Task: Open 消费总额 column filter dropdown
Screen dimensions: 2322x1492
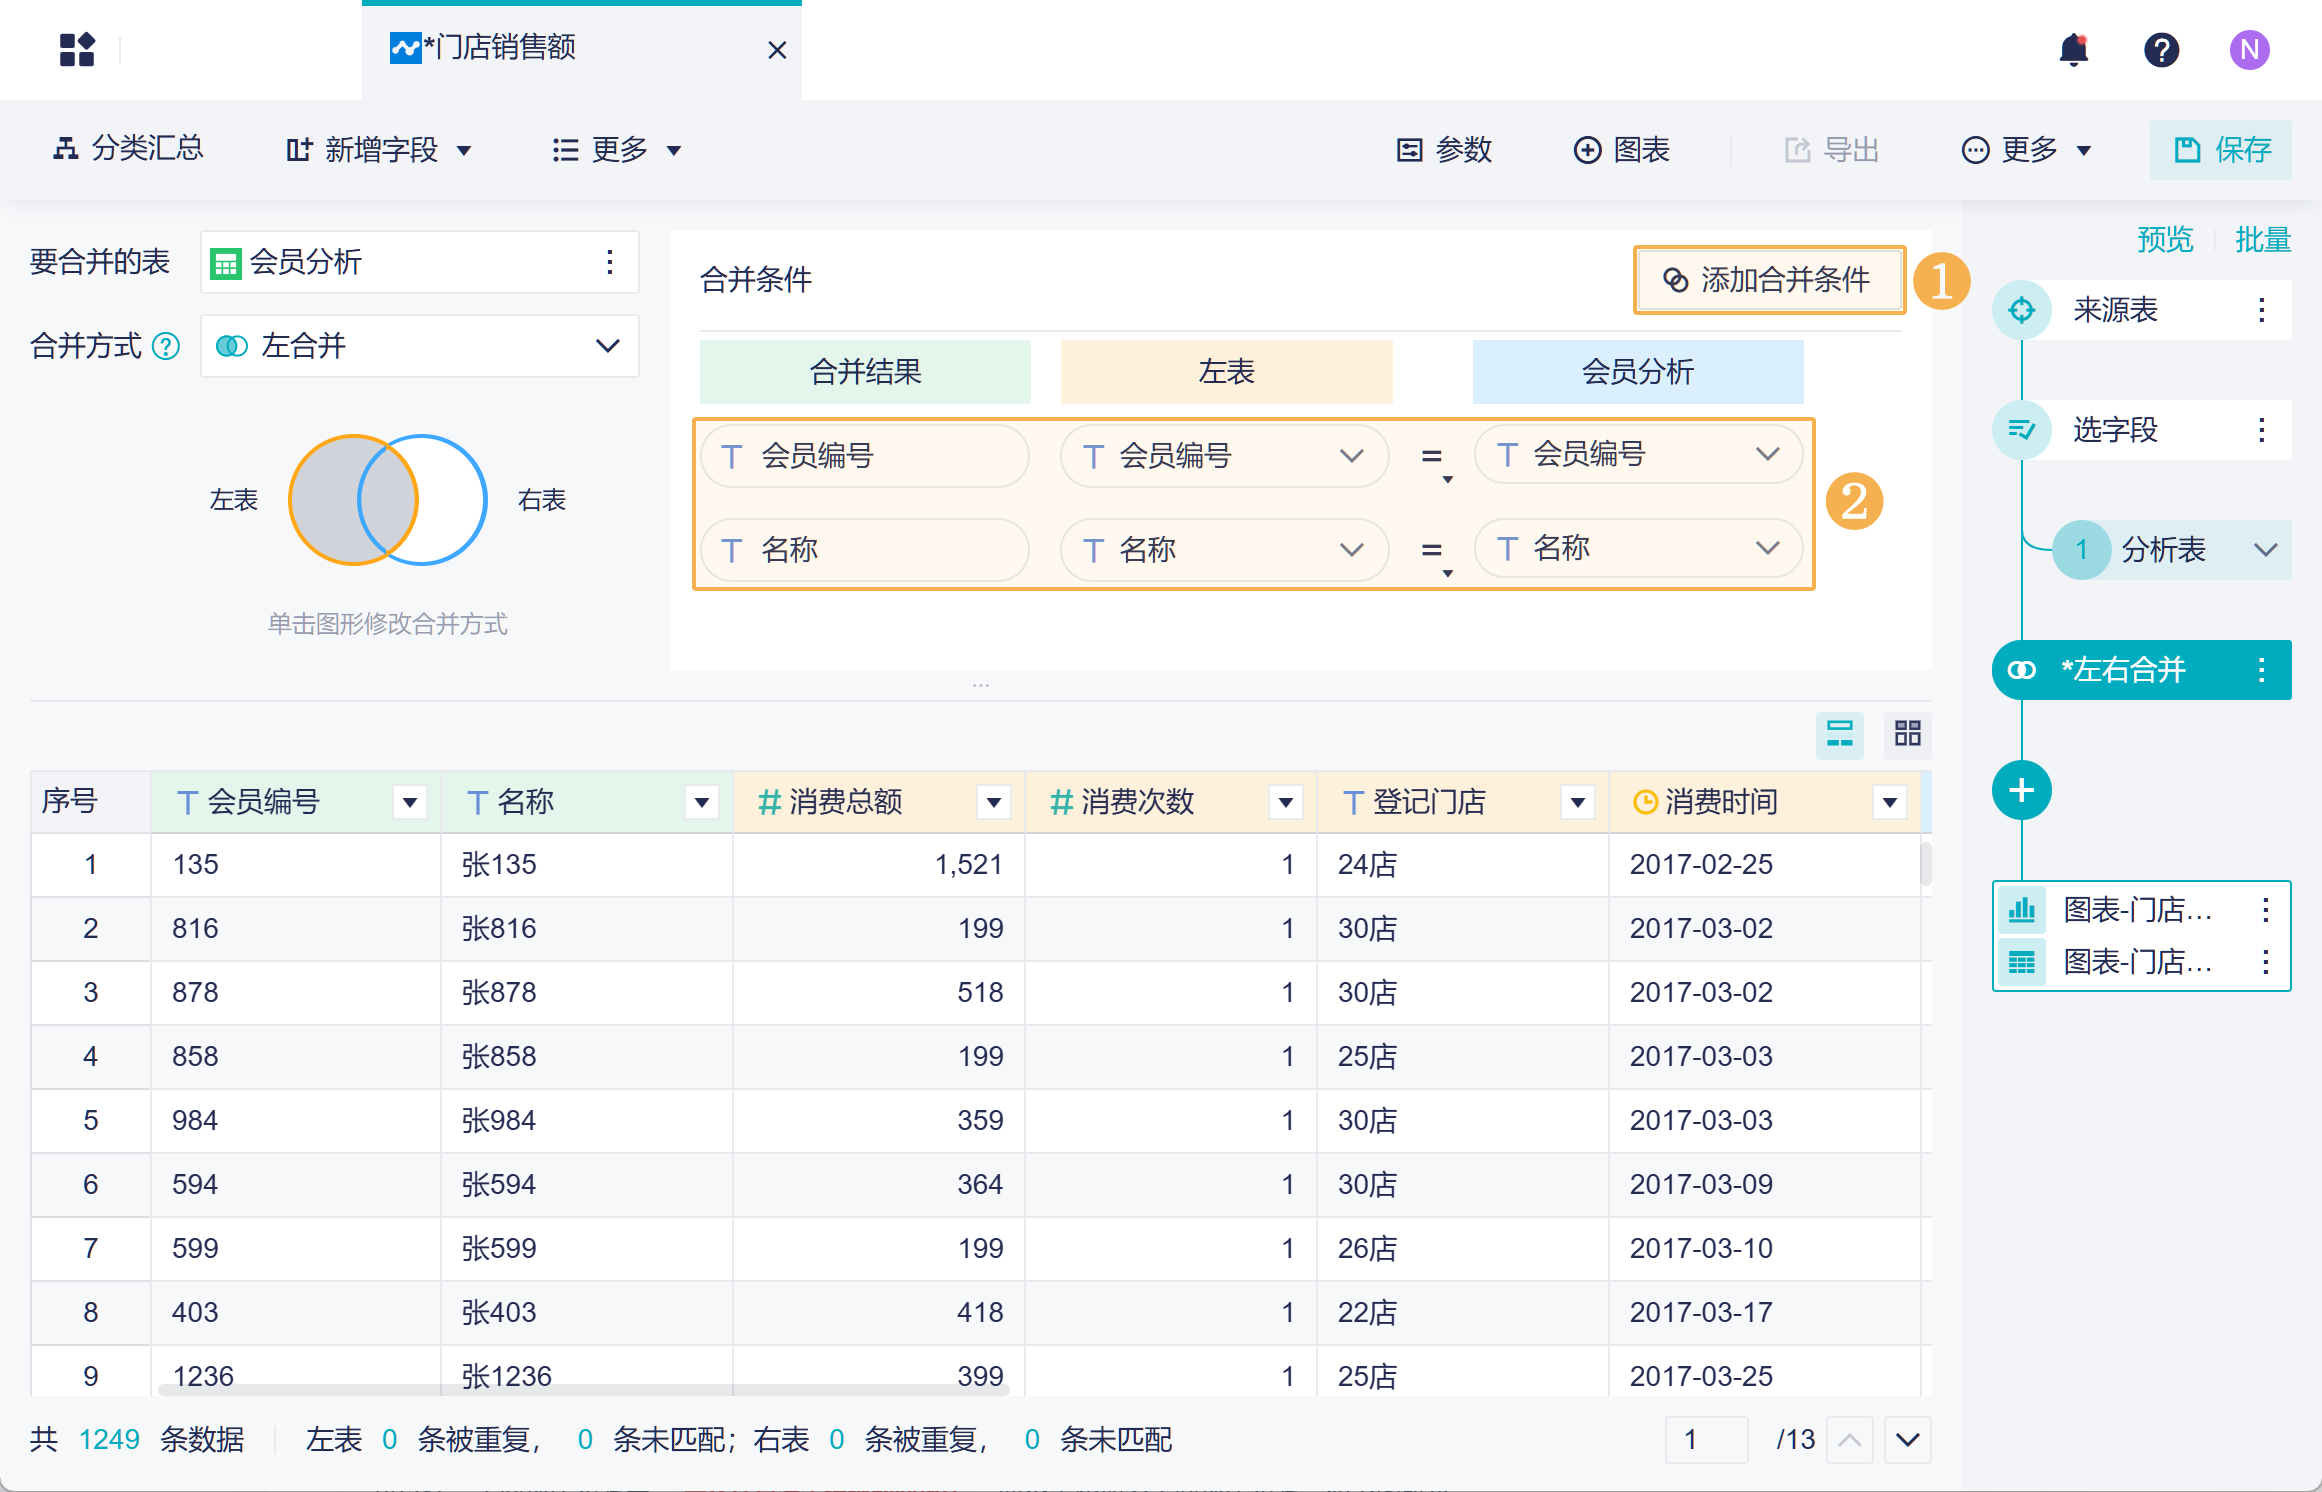Action: (993, 802)
